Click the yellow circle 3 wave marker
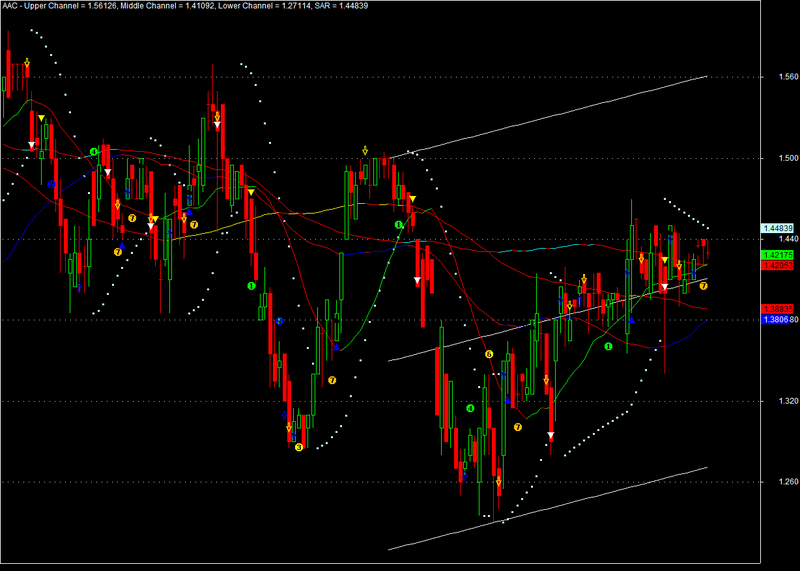Image resolution: width=800 pixels, height=571 pixels. pyautogui.click(x=299, y=447)
